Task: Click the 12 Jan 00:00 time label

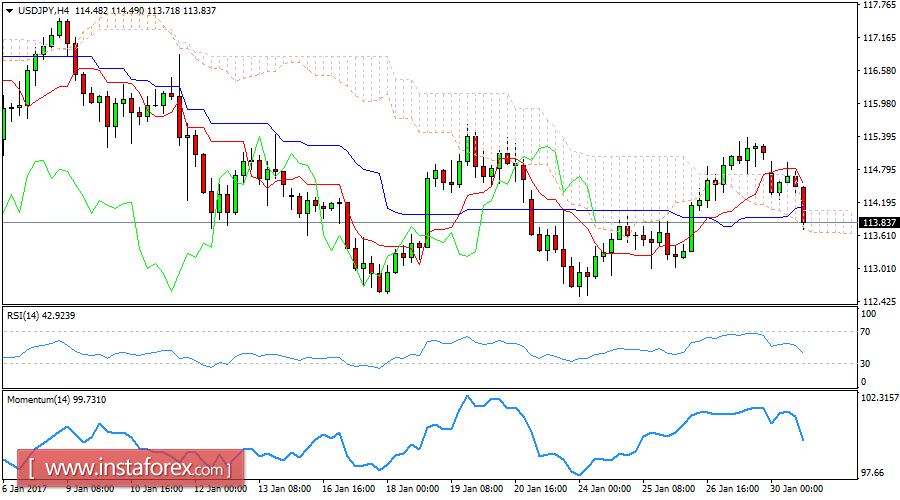Action: [220, 489]
